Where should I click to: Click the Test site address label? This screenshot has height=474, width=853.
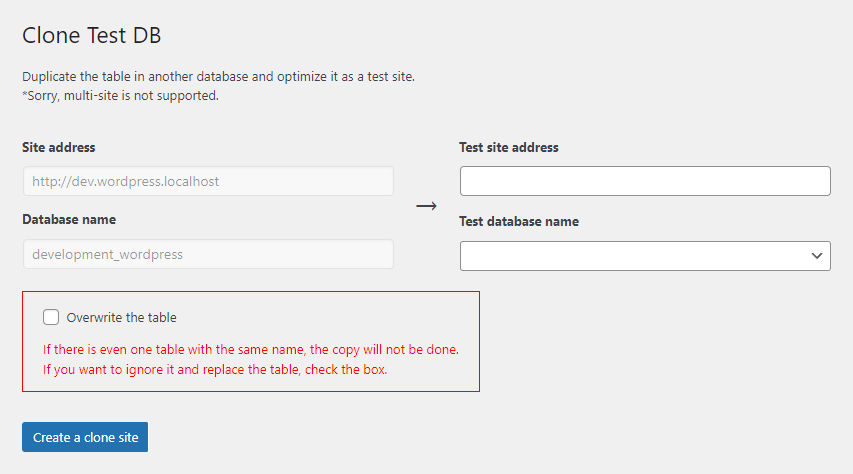click(x=509, y=147)
